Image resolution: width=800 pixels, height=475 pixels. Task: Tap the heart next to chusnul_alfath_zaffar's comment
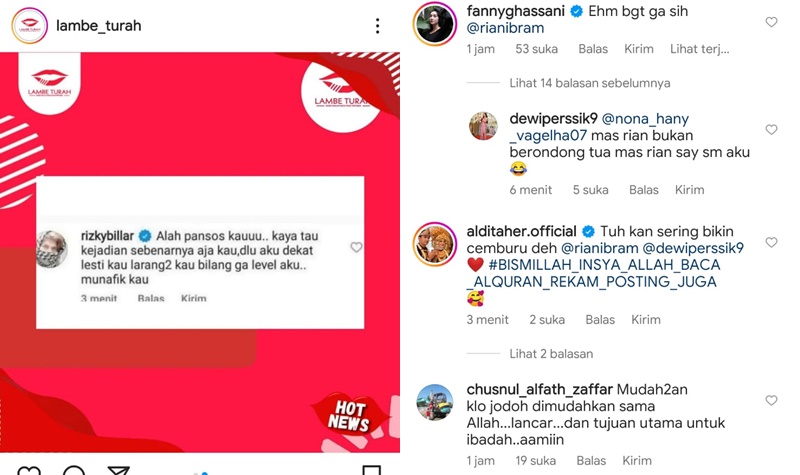pos(771,401)
